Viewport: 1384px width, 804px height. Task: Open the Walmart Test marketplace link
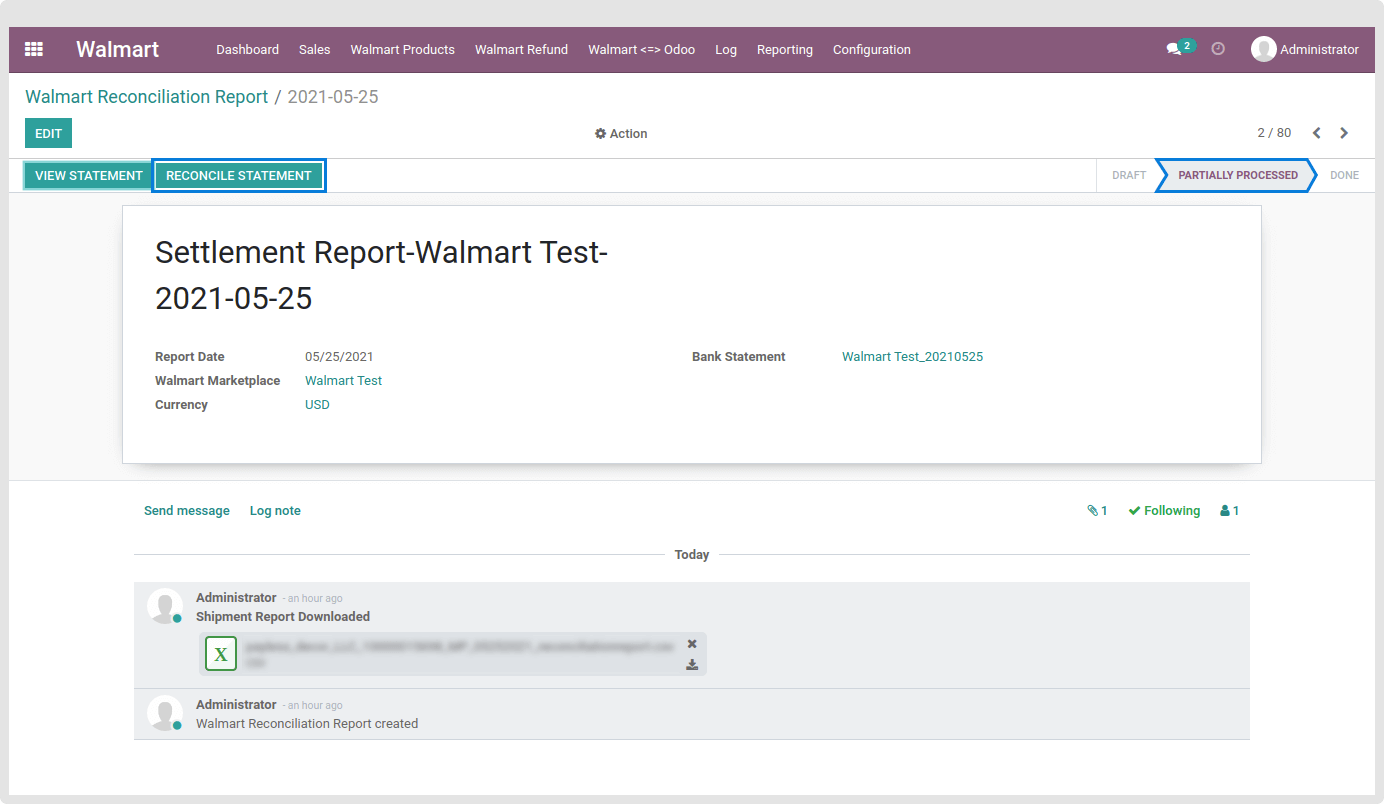[x=343, y=381]
